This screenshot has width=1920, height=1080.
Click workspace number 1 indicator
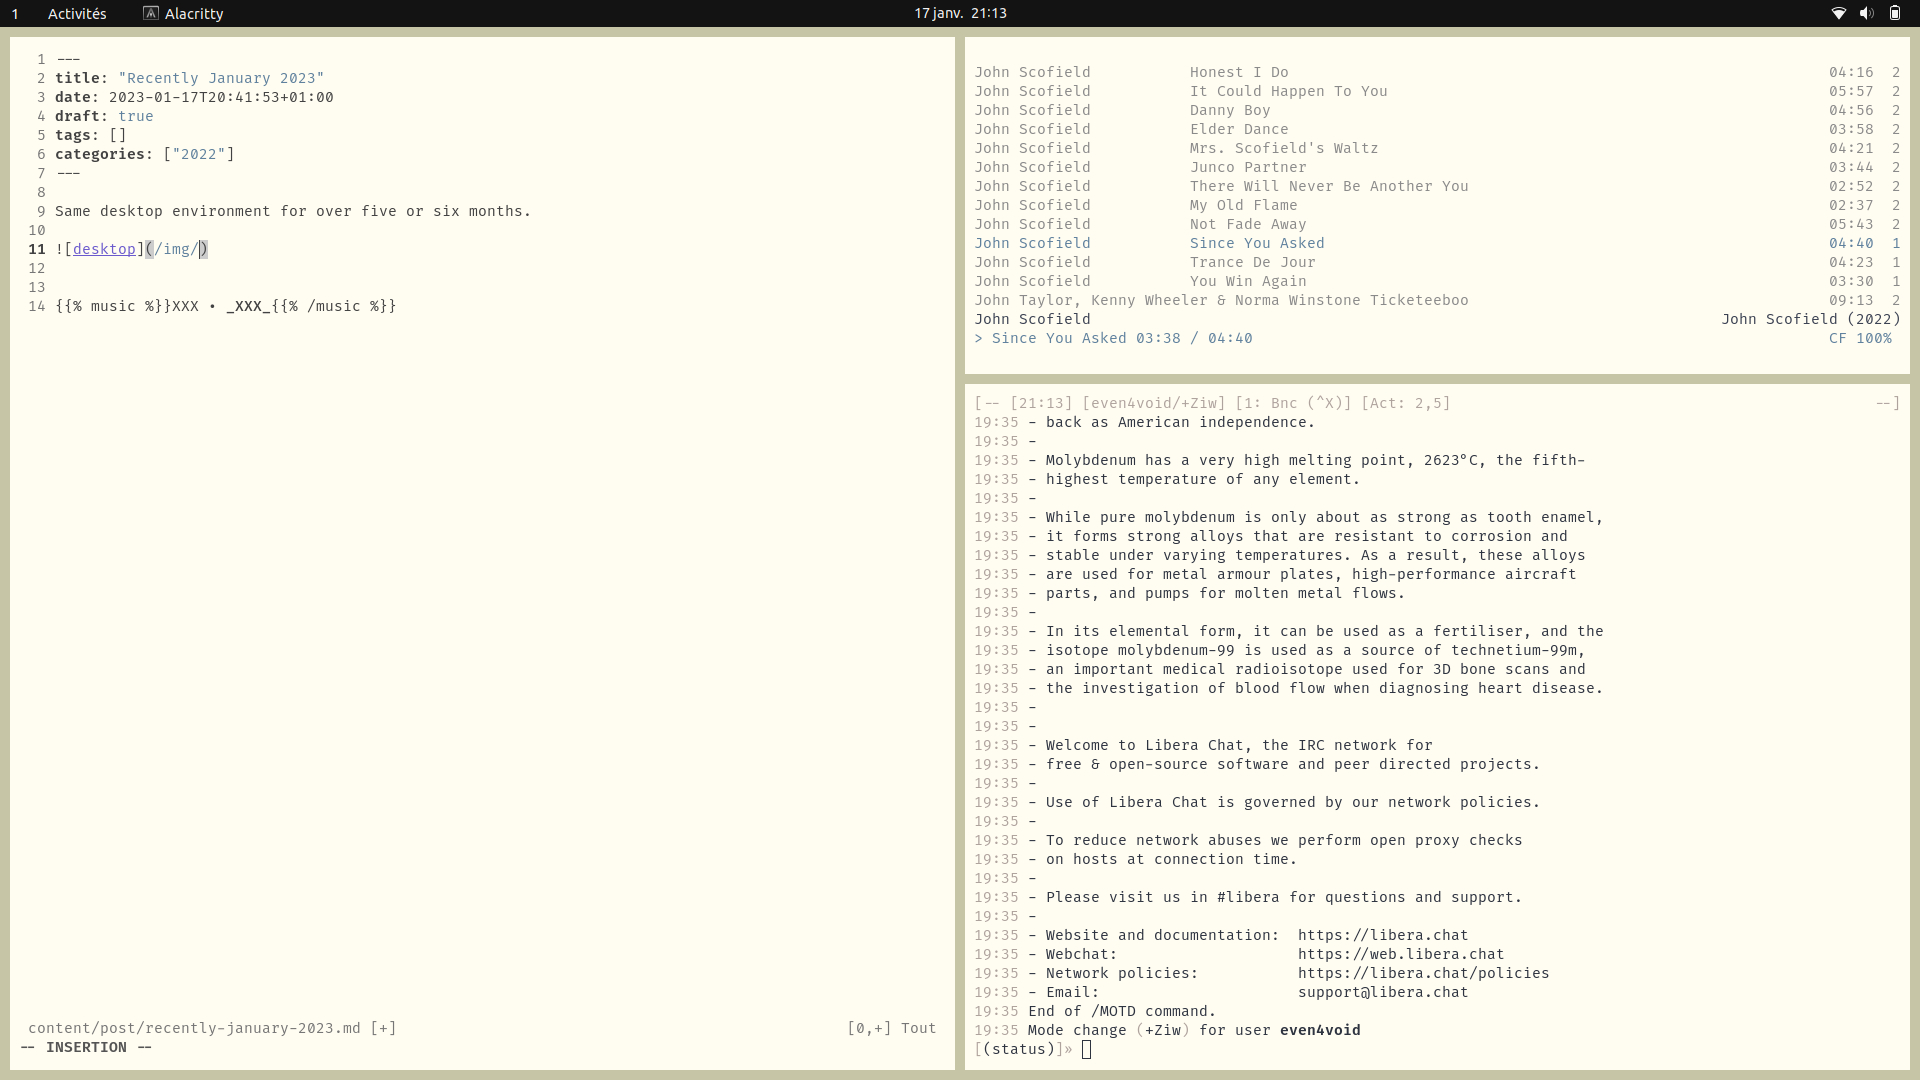click(15, 13)
